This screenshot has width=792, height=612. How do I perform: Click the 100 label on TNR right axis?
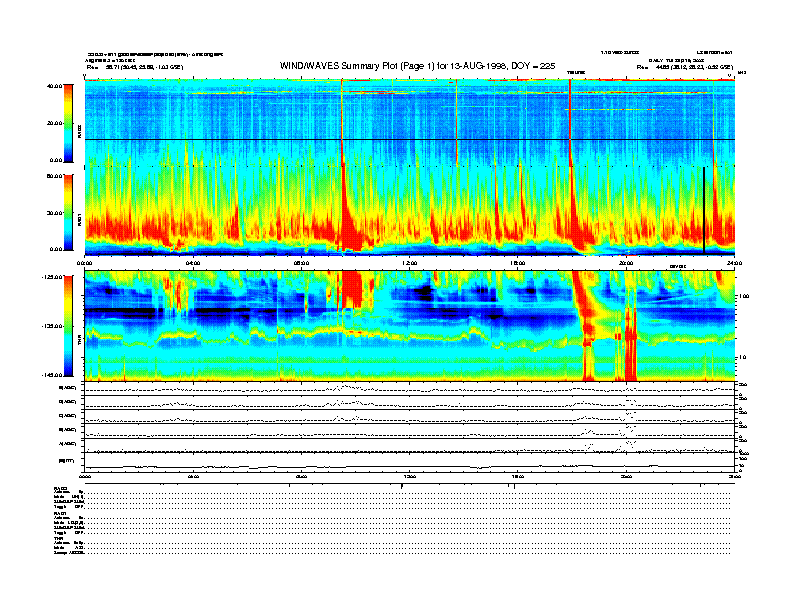(x=745, y=296)
